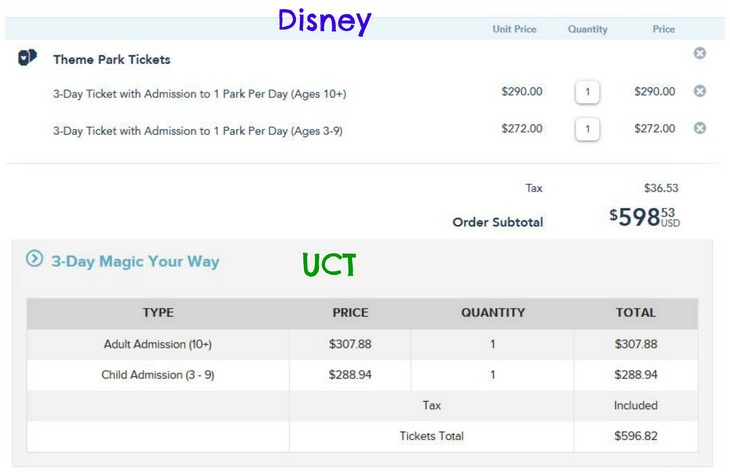Image resolution: width=730 pixels, height=474 pixels.
Task: Click the Unit Price column header
Action: (514, 29)
